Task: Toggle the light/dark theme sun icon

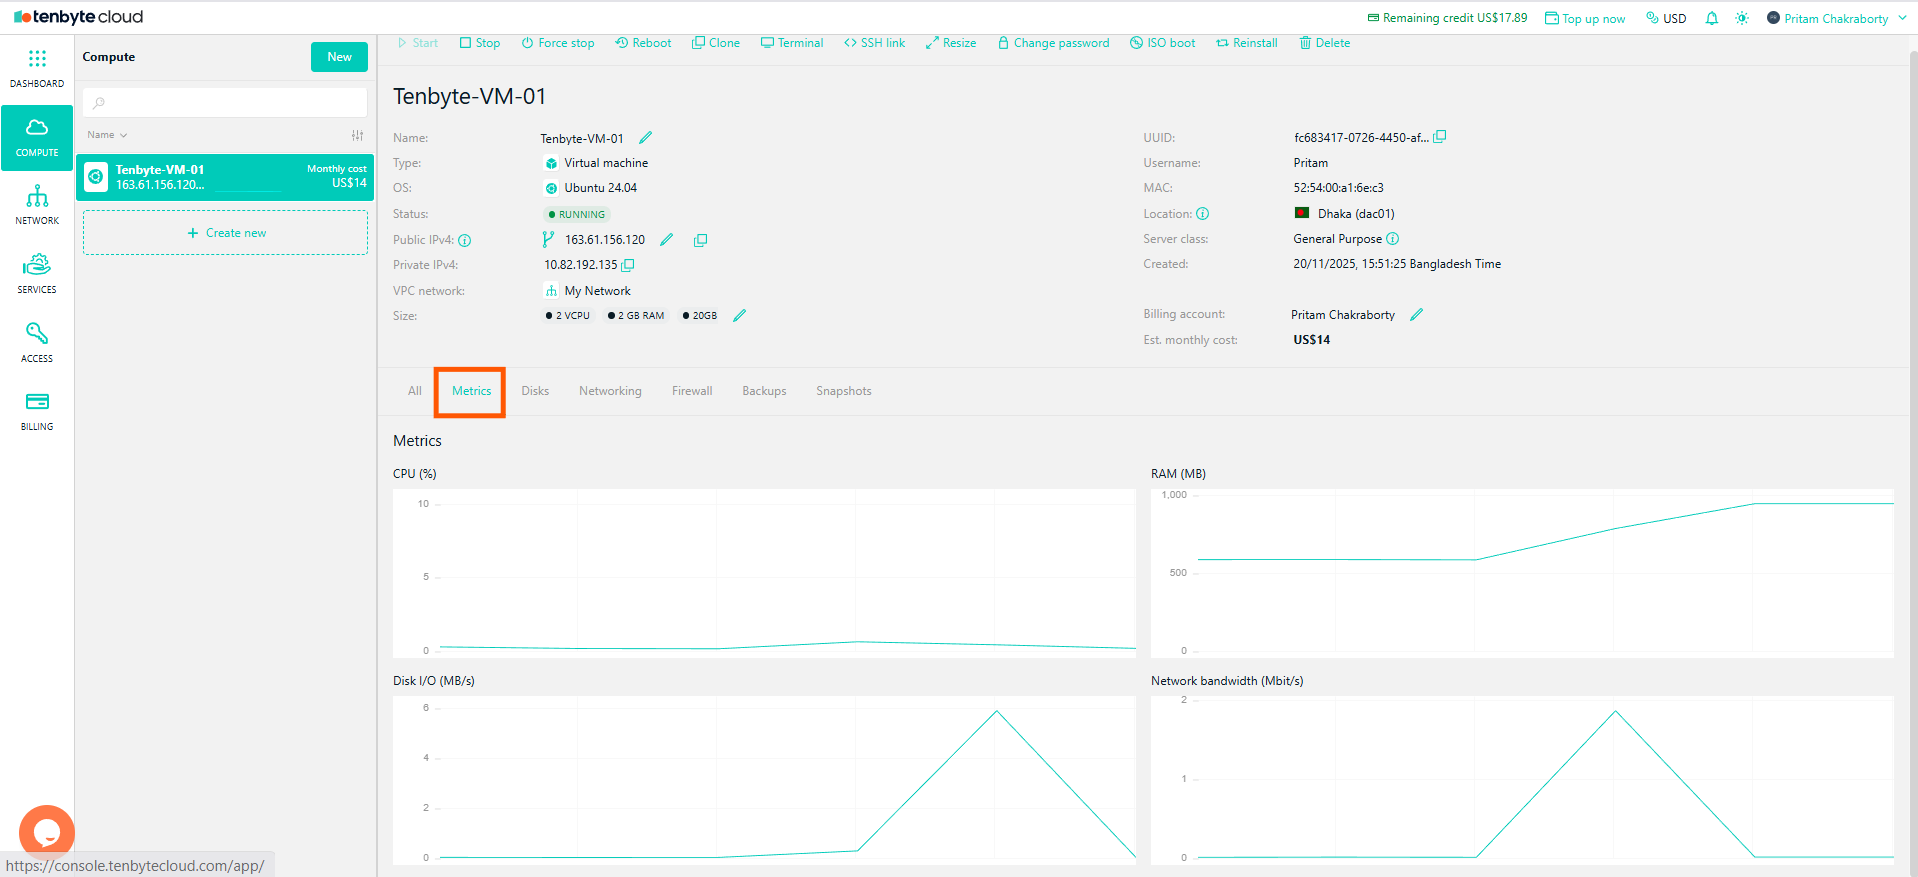Action: [1742, 18]
